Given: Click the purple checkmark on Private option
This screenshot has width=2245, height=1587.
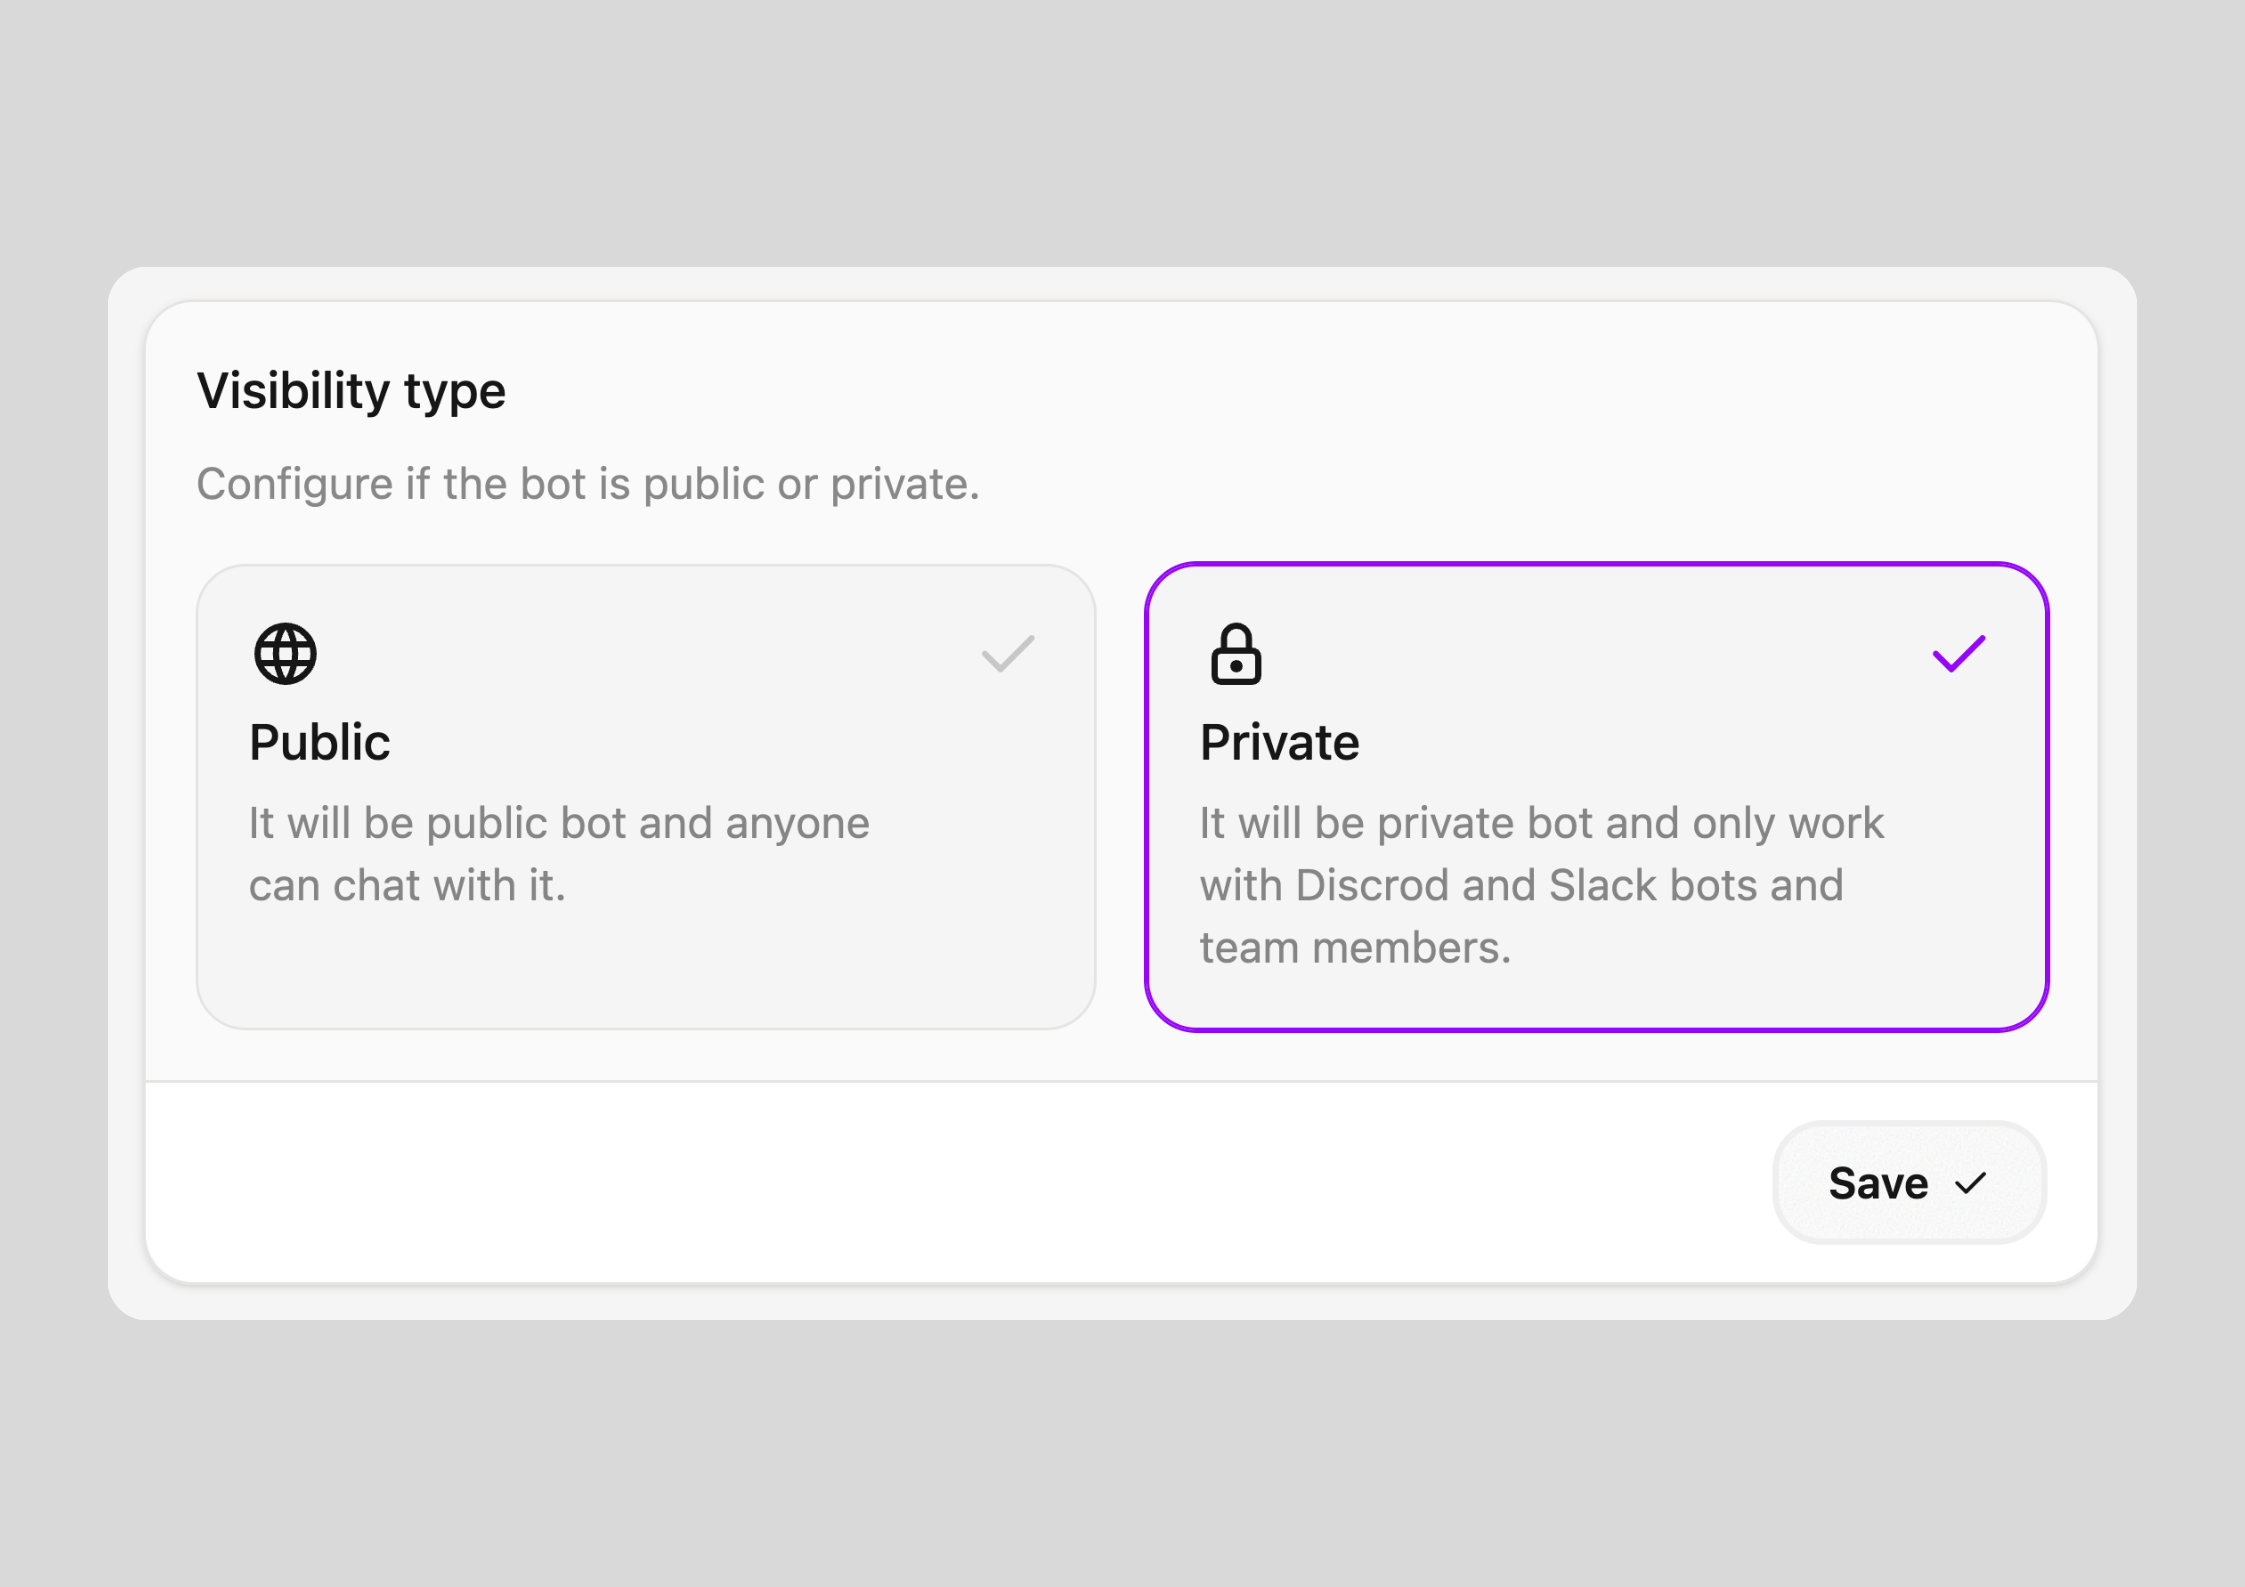Looking at the screenshot, I should point(1958,654).
